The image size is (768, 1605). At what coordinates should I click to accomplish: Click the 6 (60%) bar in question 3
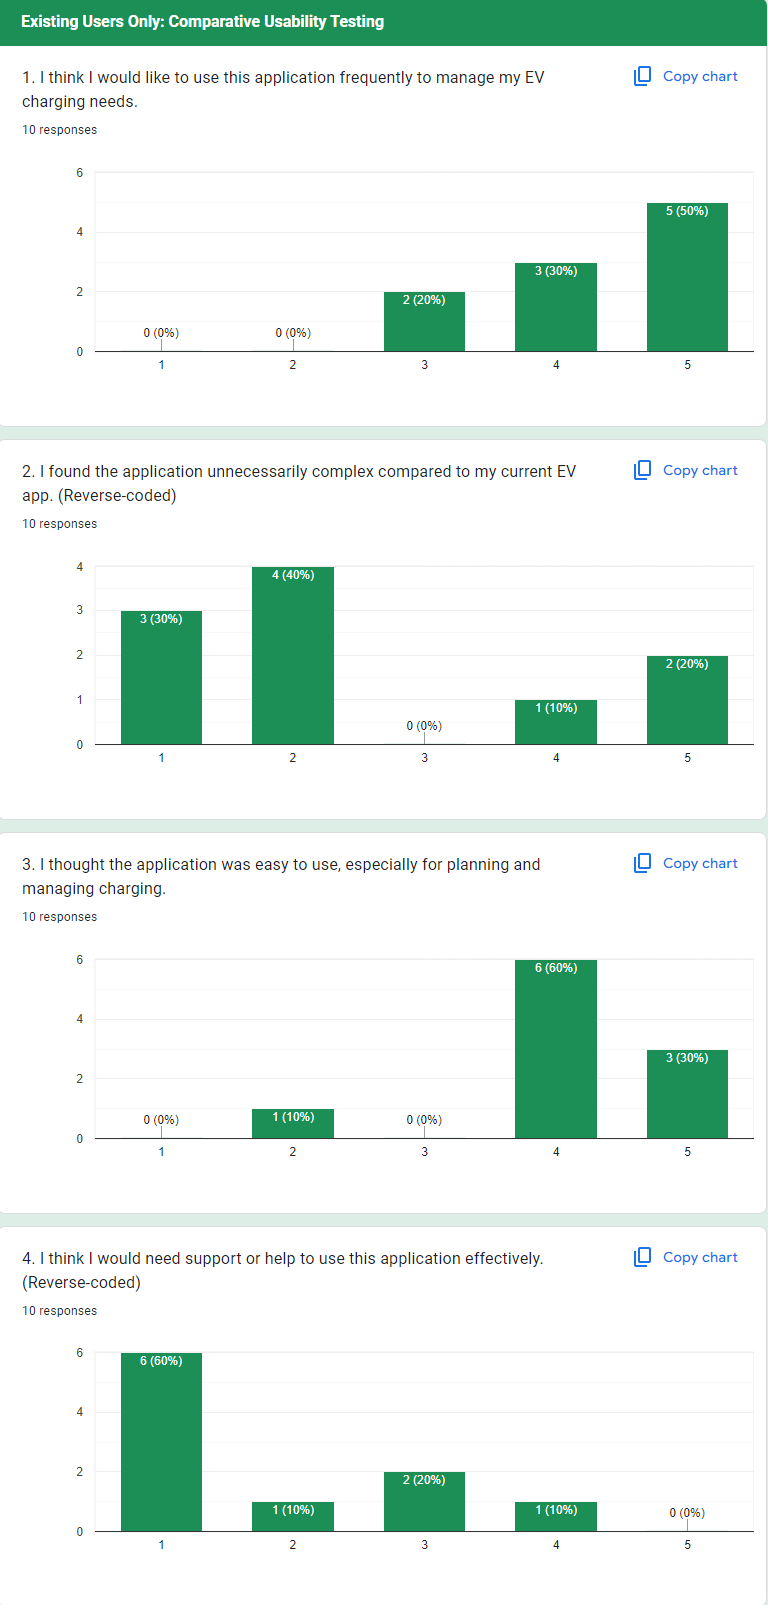click(x=556, y=1049)
